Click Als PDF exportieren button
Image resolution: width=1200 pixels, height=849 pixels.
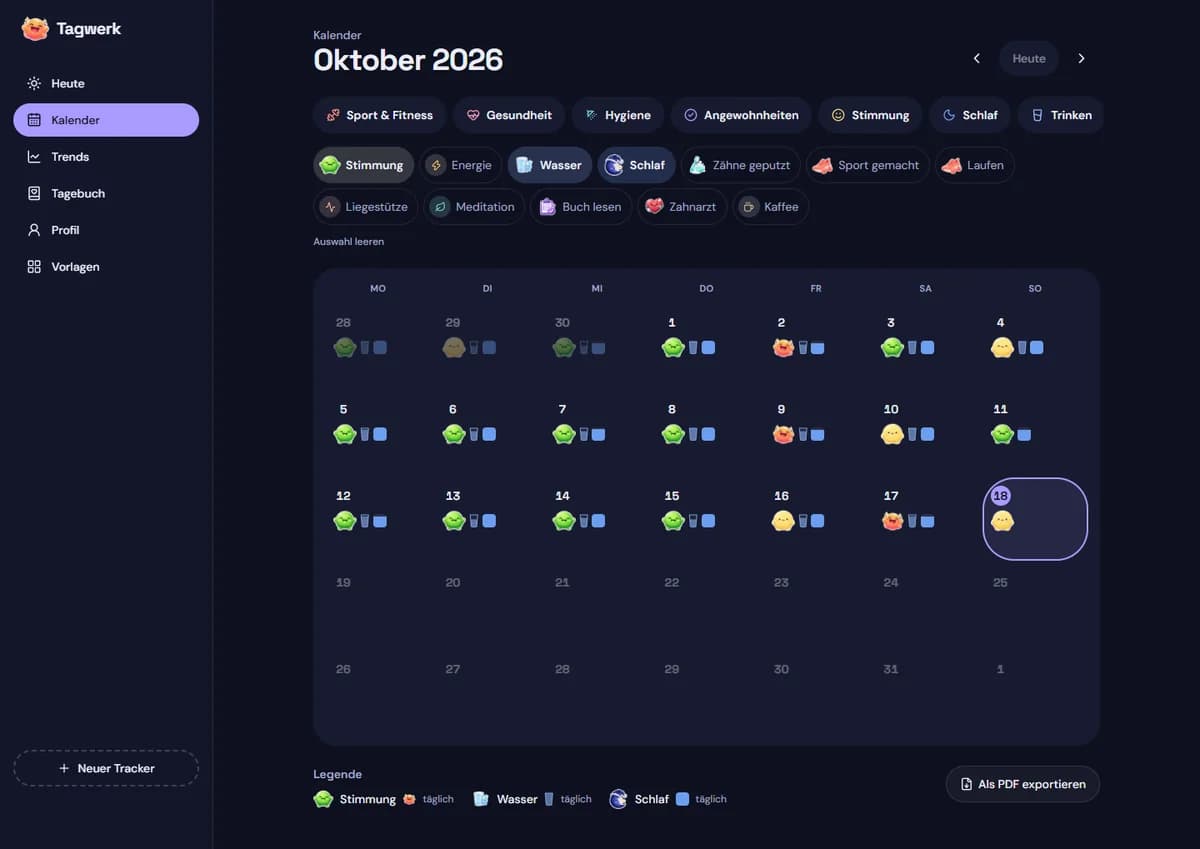(x=1023, y=784)
